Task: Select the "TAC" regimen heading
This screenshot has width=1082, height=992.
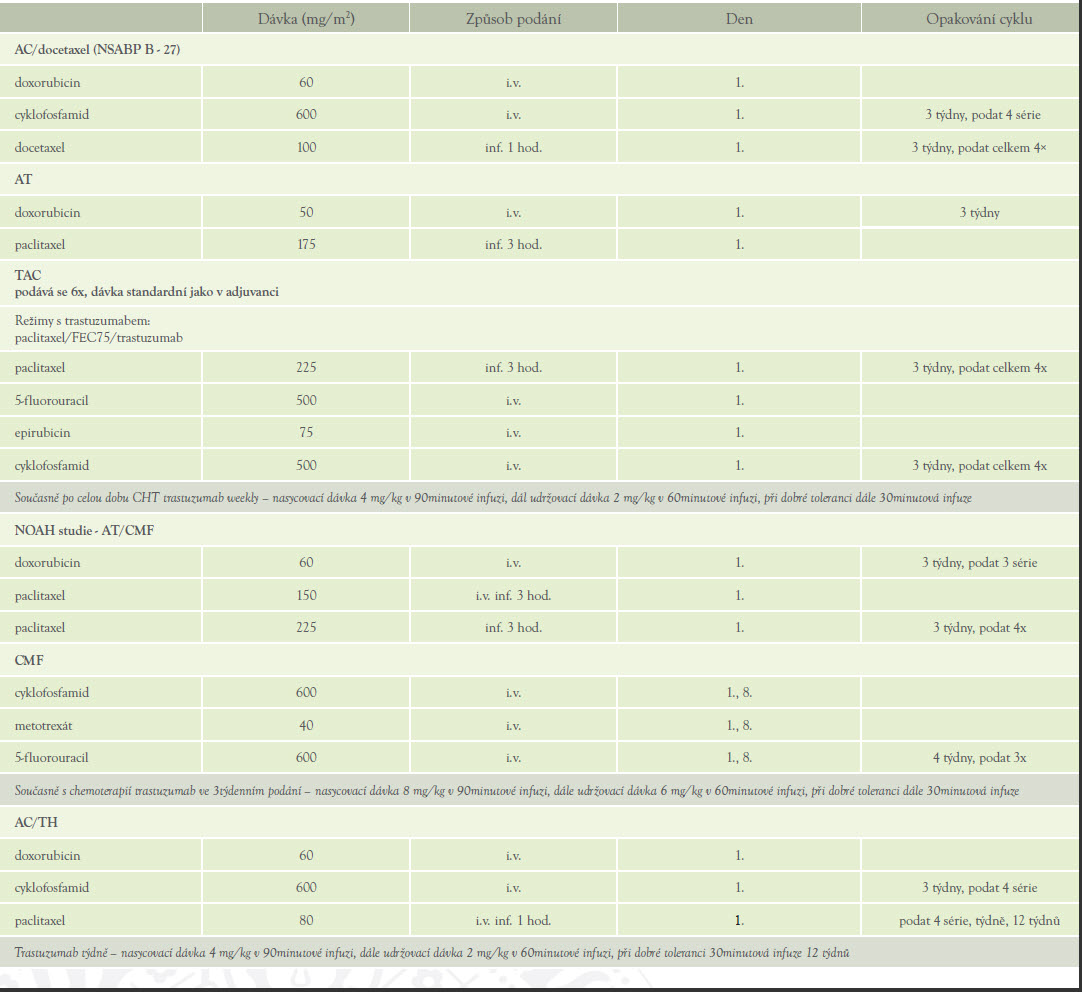Action: pos(28,273)
